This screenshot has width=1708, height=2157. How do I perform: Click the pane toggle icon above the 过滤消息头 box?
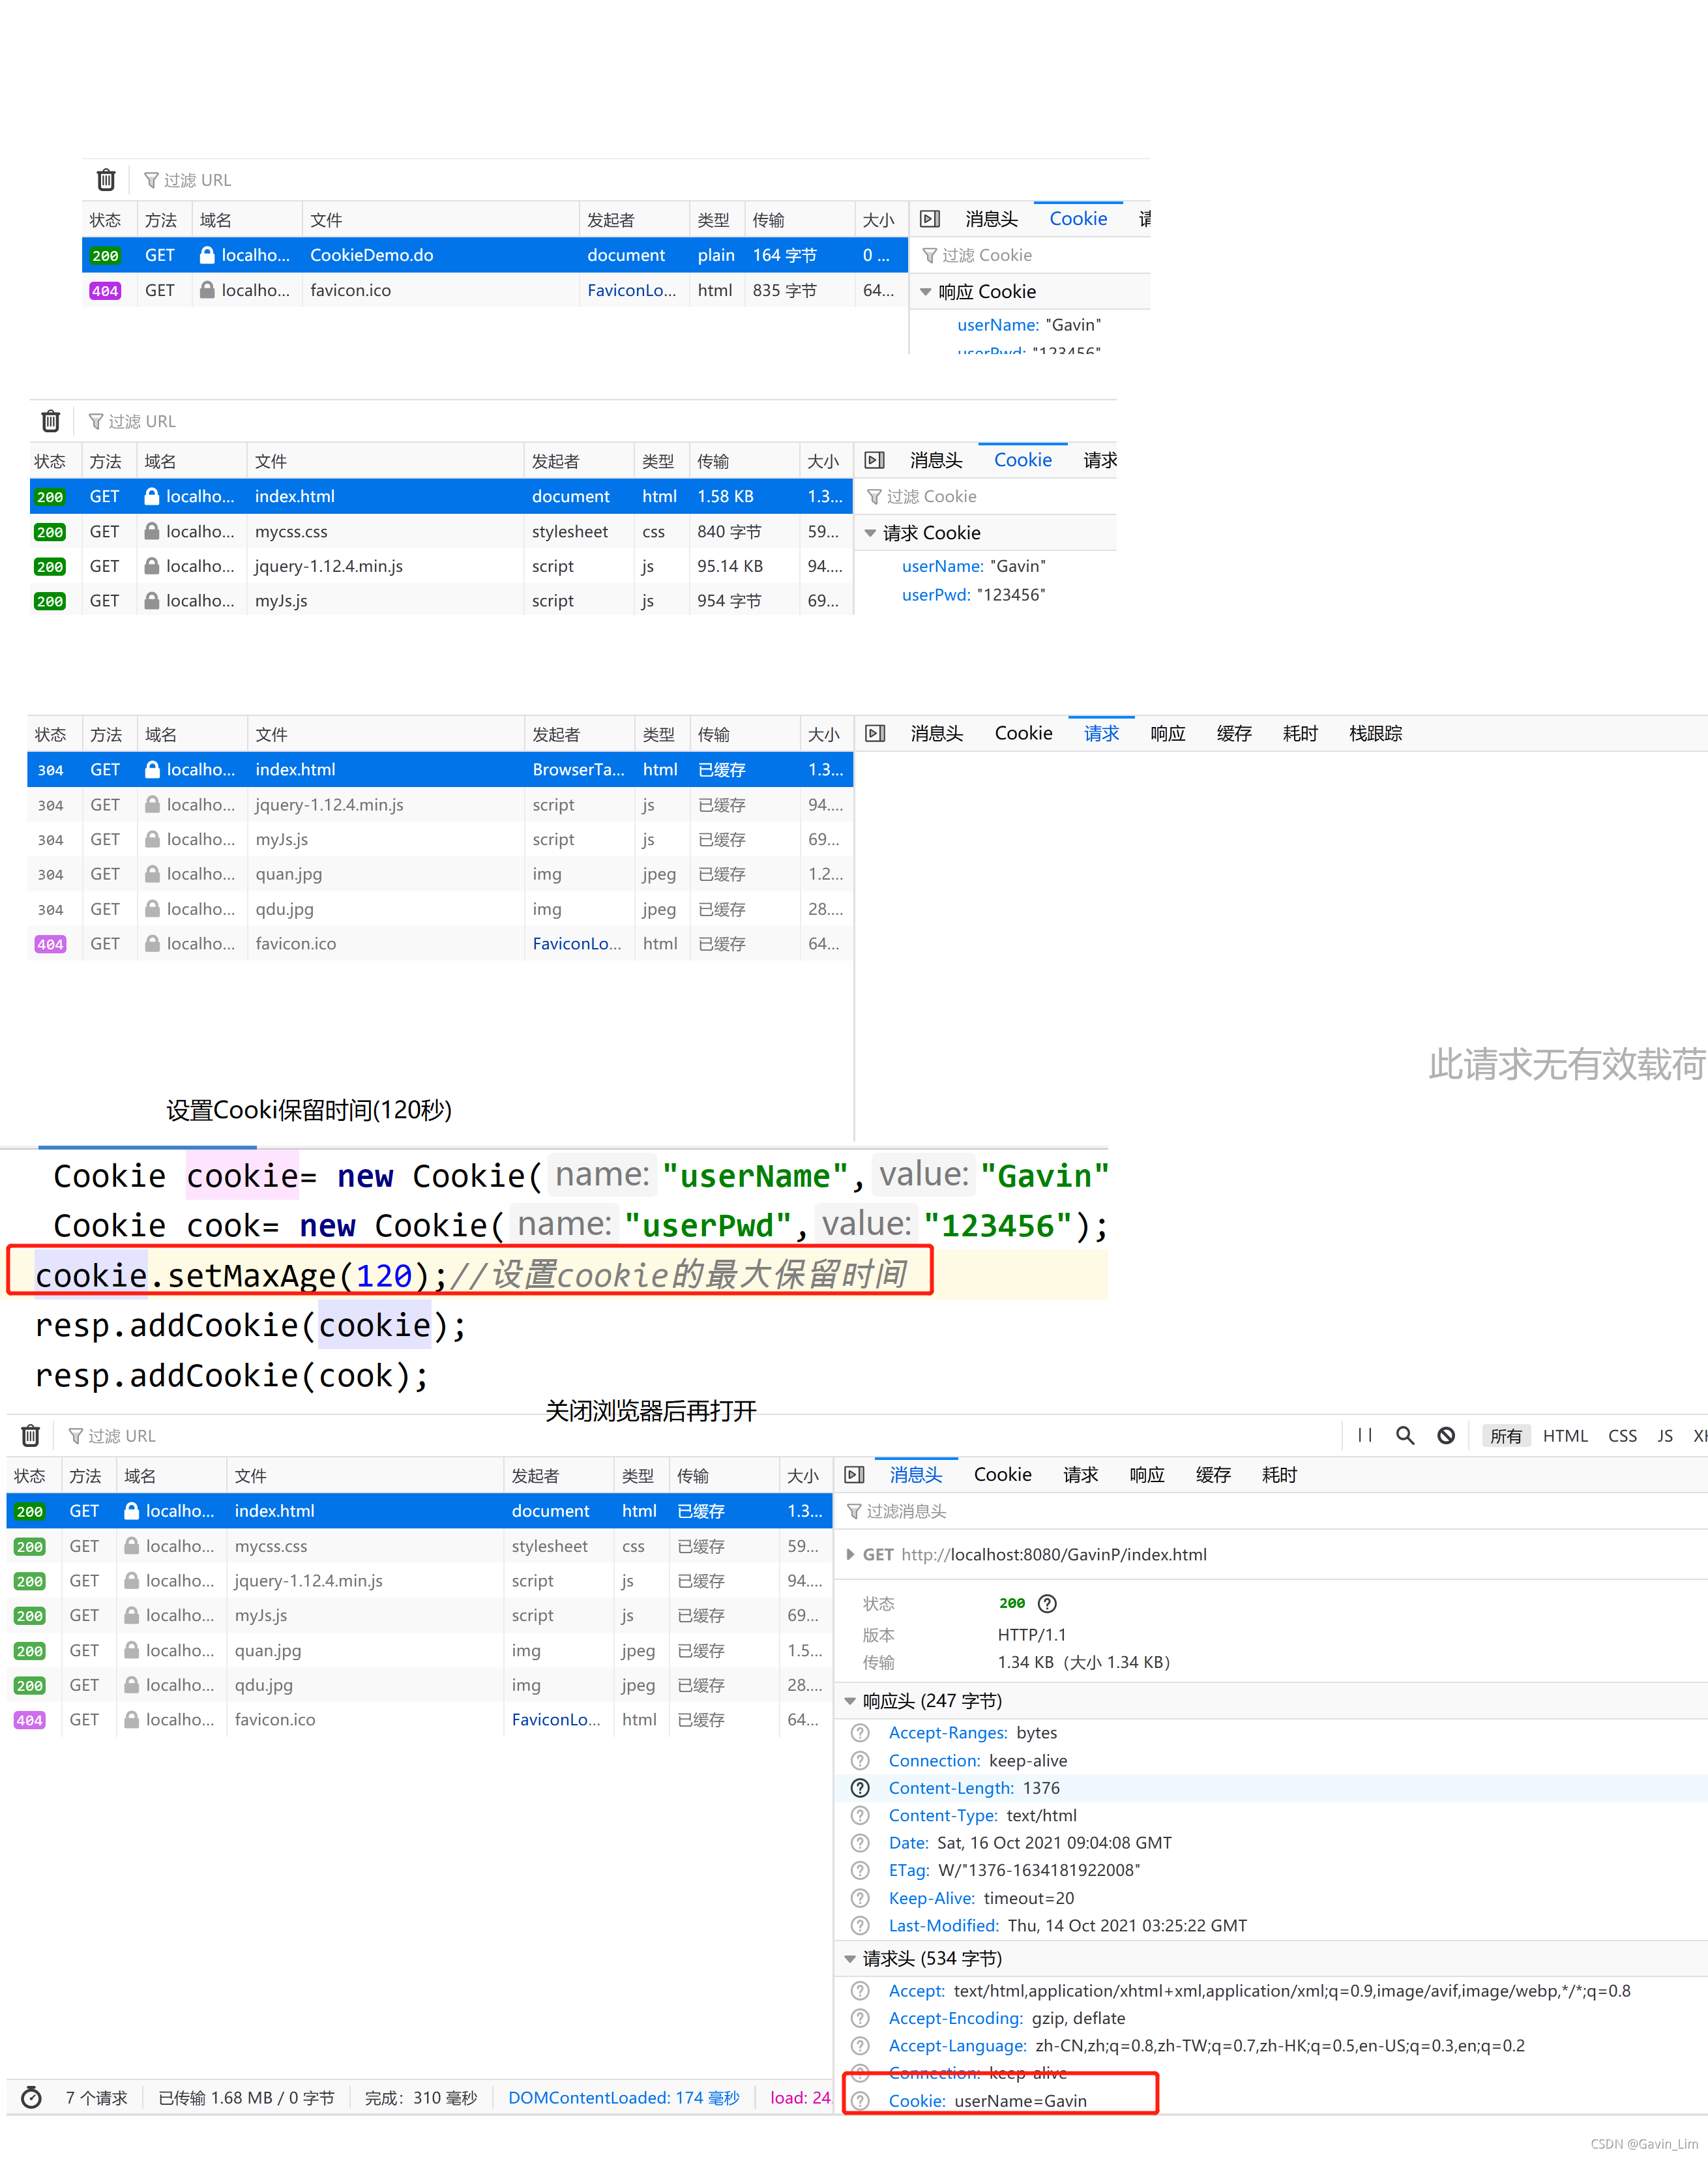pos(855,1474)
